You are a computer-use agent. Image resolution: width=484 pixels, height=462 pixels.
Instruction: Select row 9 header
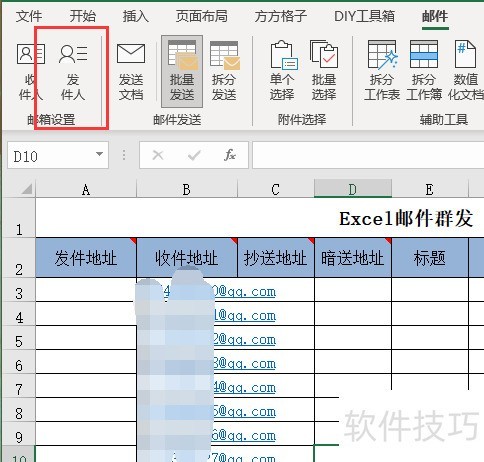click(x=19, y=434)
